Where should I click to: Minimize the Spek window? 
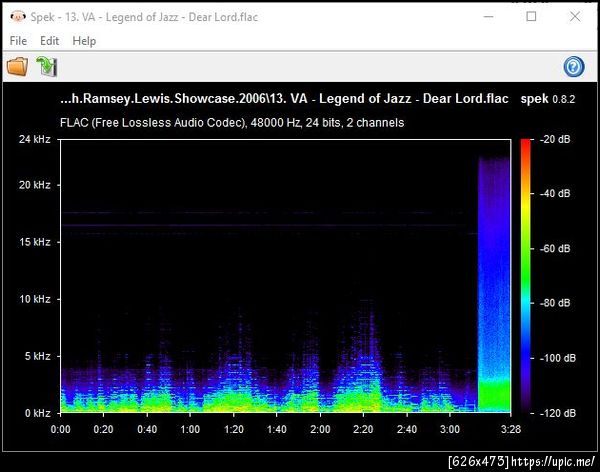(x=488, y=16)
